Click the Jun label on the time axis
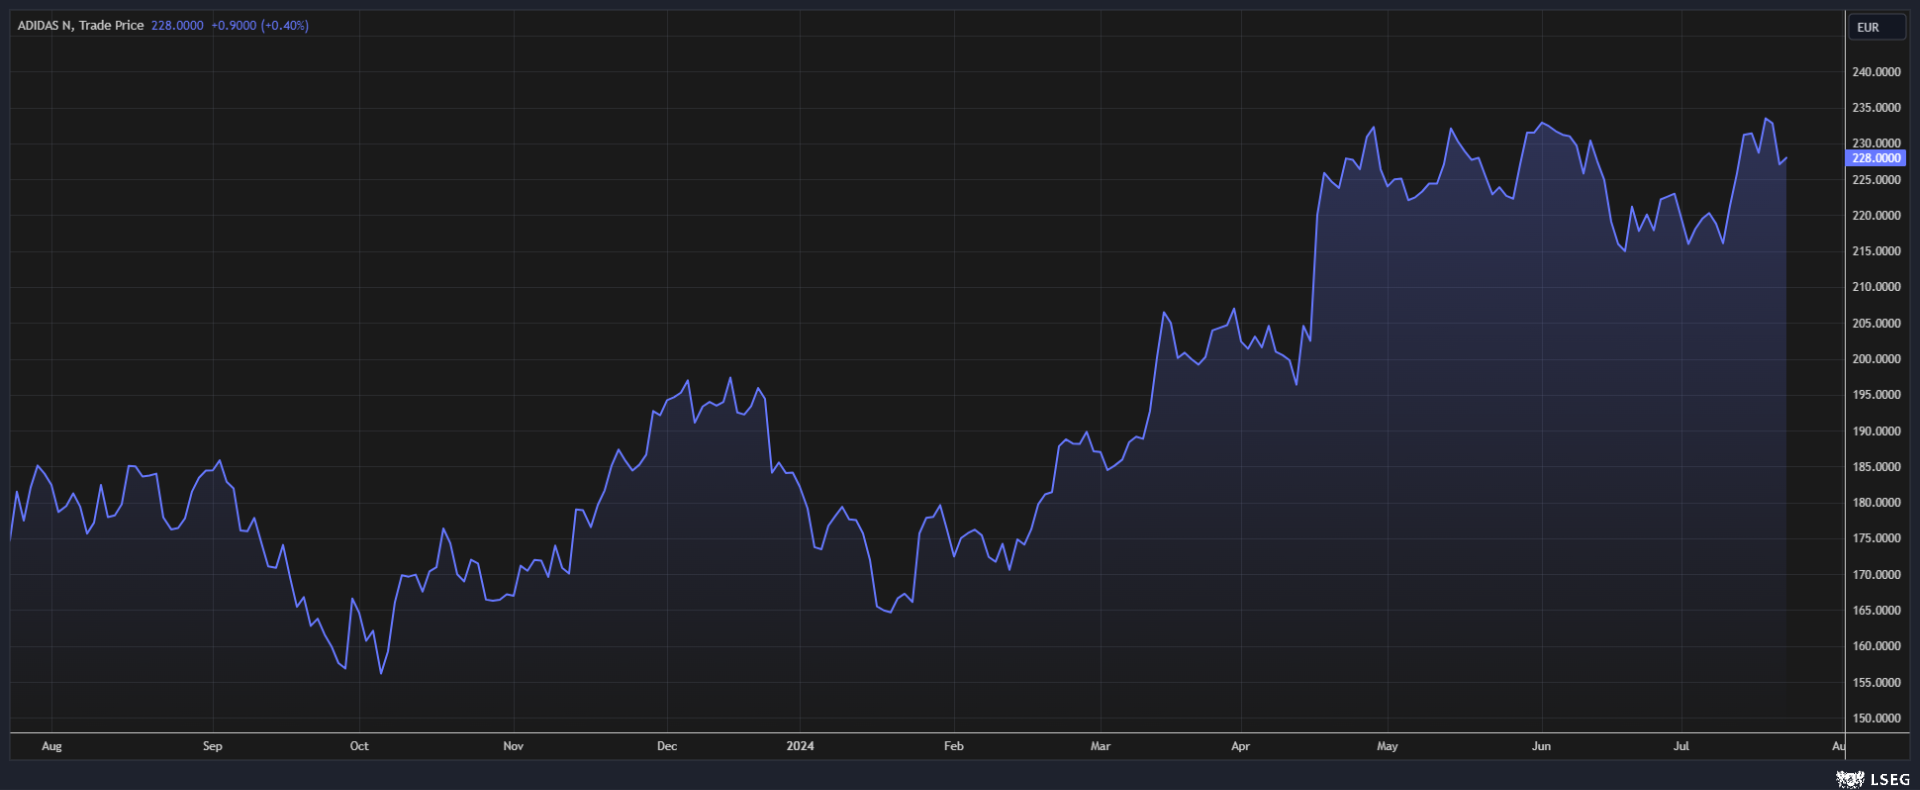Viewport: 1920px width, 790px height. tap(1541, 746)
